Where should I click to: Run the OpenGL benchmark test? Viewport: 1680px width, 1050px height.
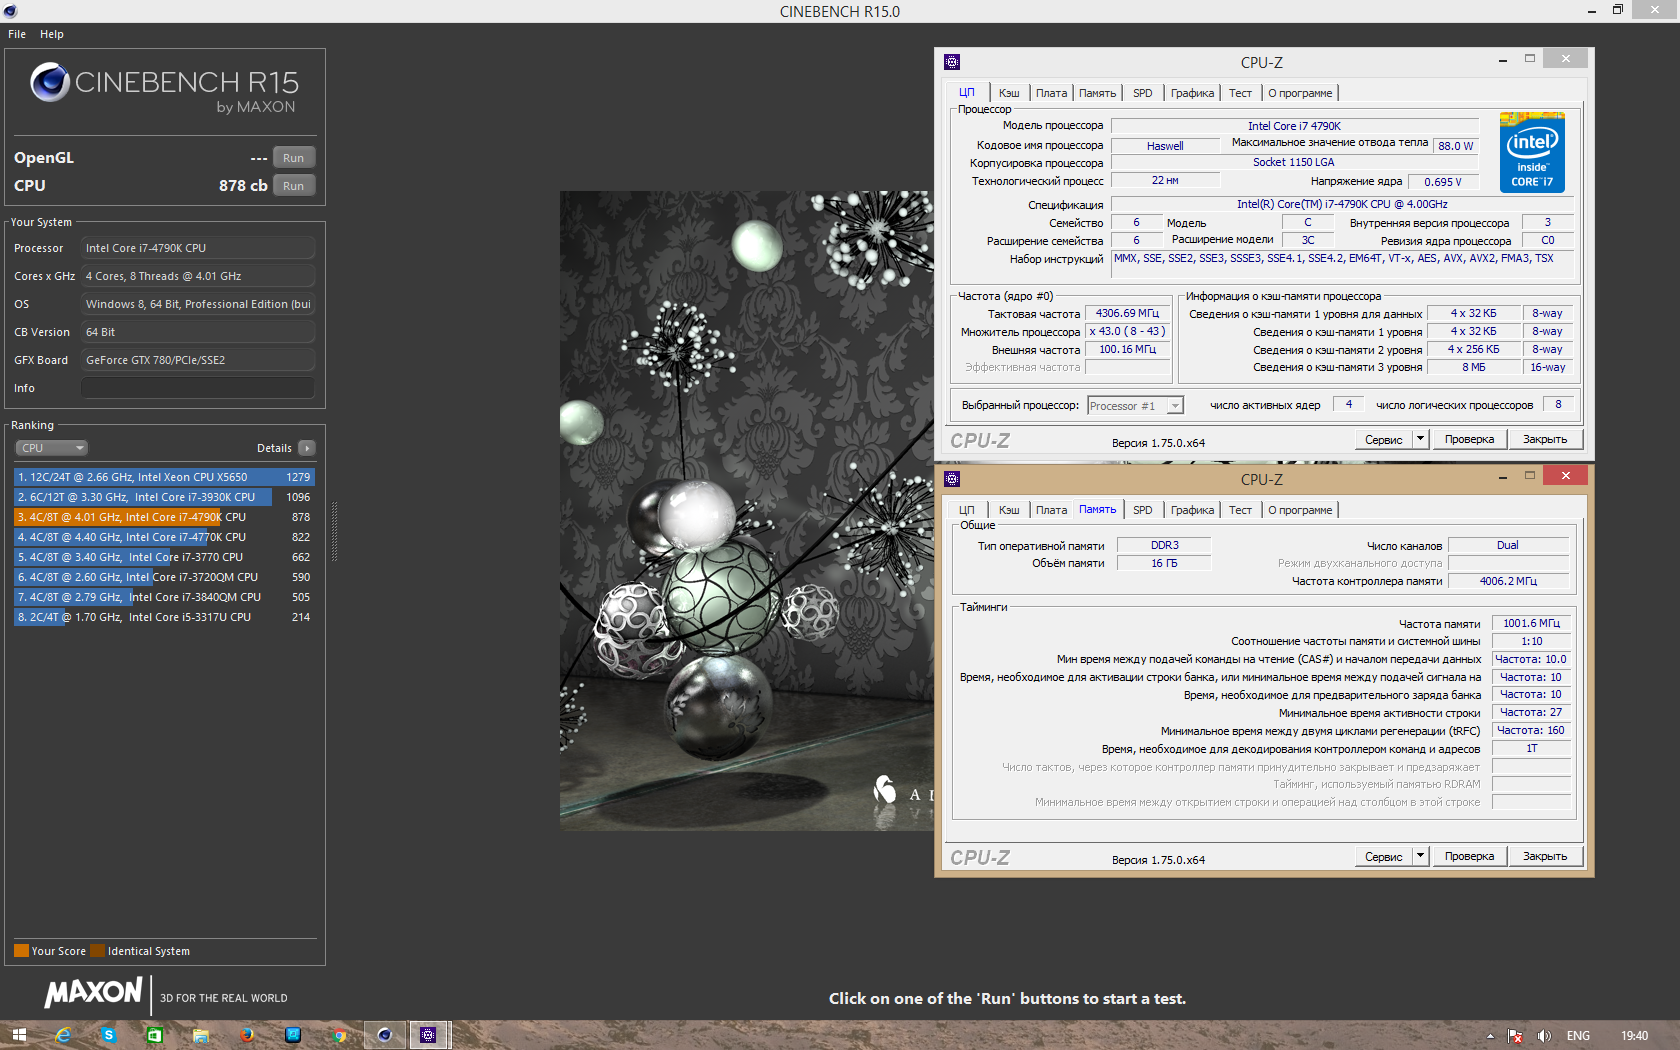293,158
